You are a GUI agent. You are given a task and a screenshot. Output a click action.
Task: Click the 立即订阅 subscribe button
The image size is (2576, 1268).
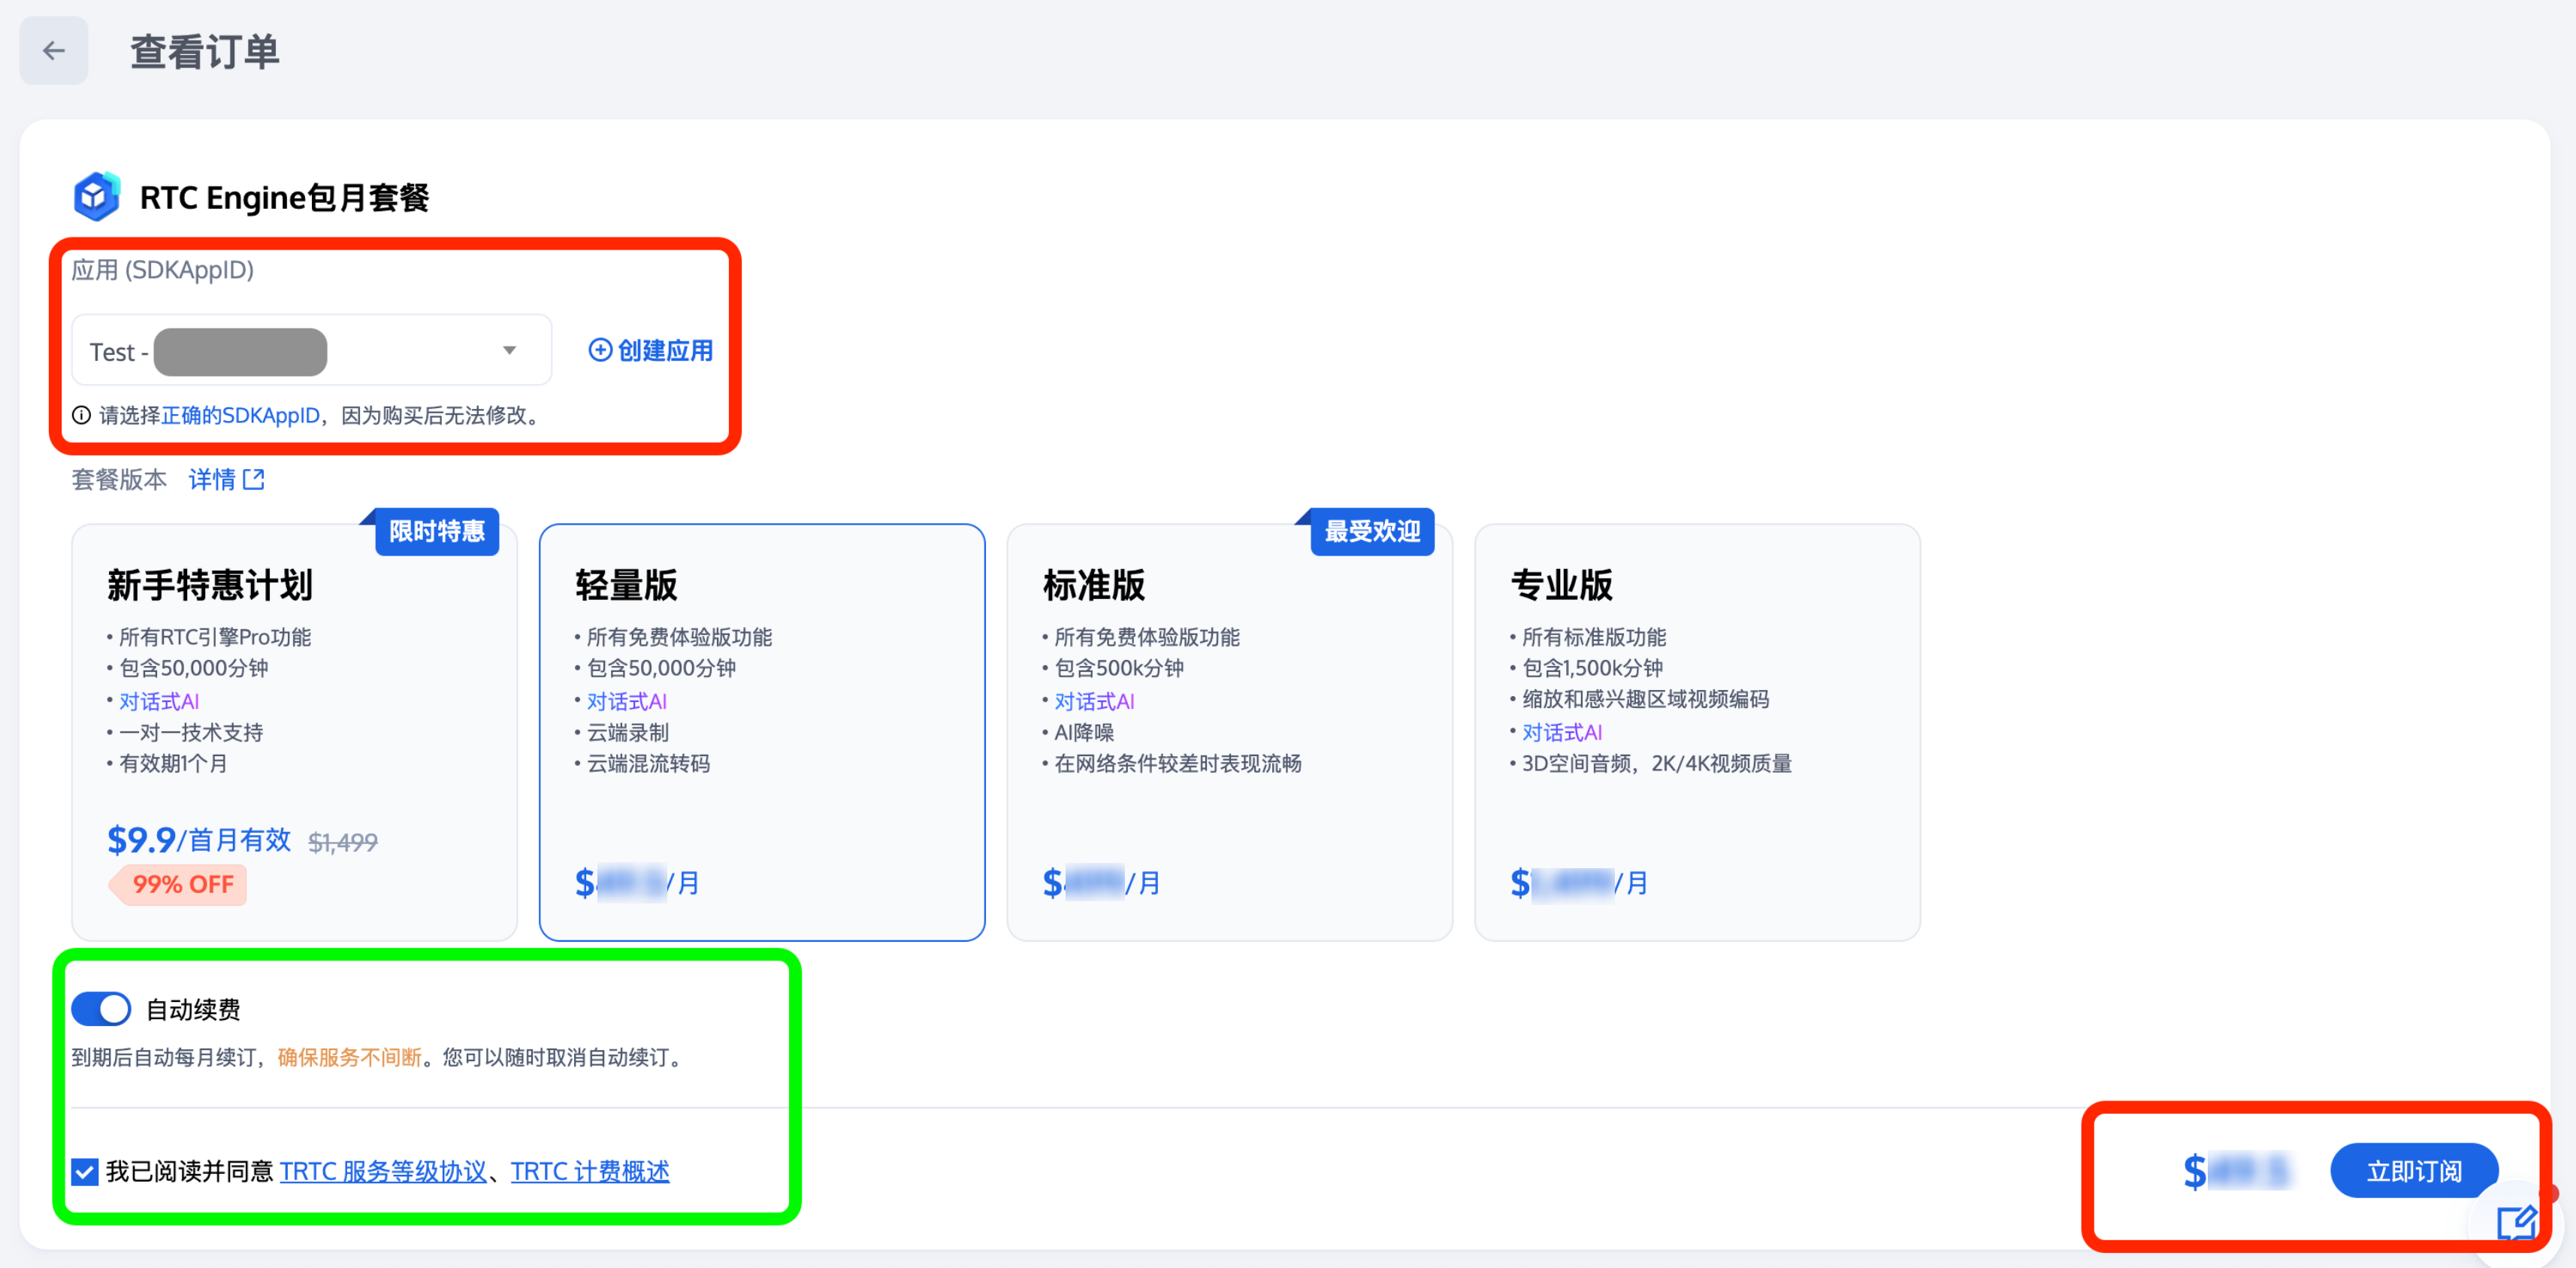pos(2414,1170)
